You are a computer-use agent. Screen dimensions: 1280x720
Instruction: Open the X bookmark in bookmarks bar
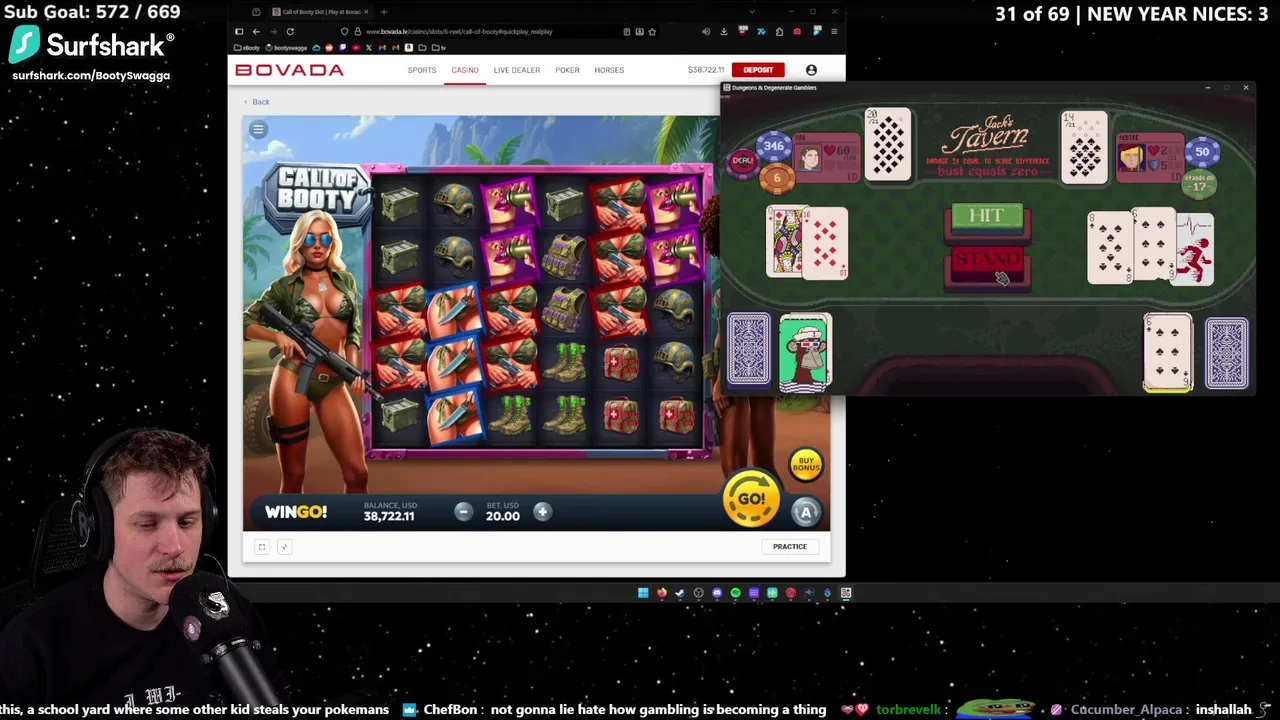[x=369, y=48]
